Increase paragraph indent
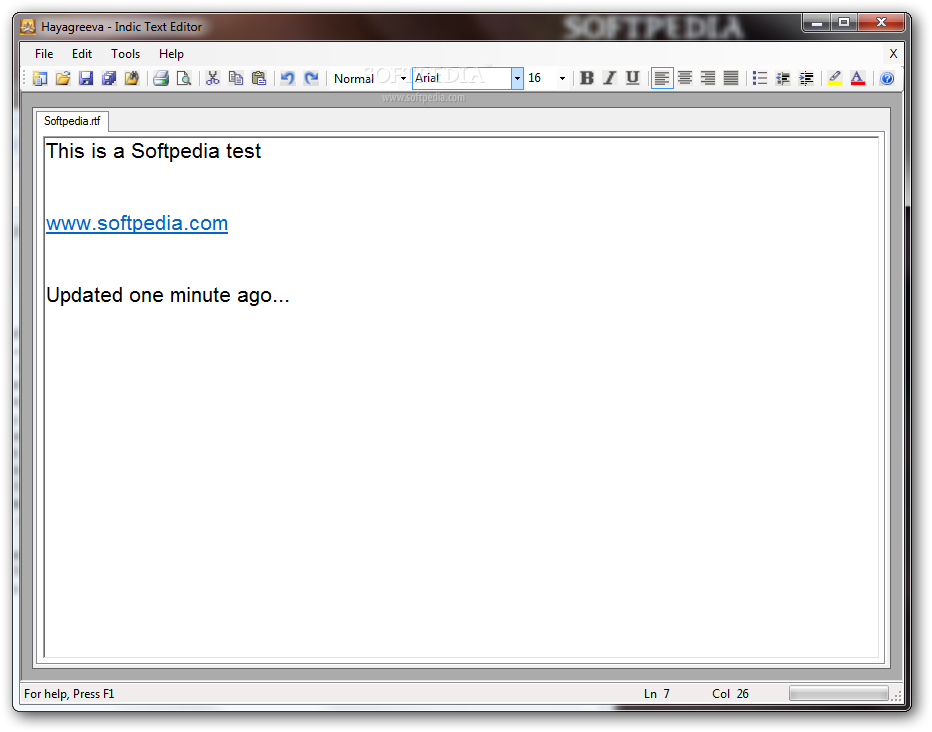932x732 pixels. pyautogui.click(x=807, y=78)
